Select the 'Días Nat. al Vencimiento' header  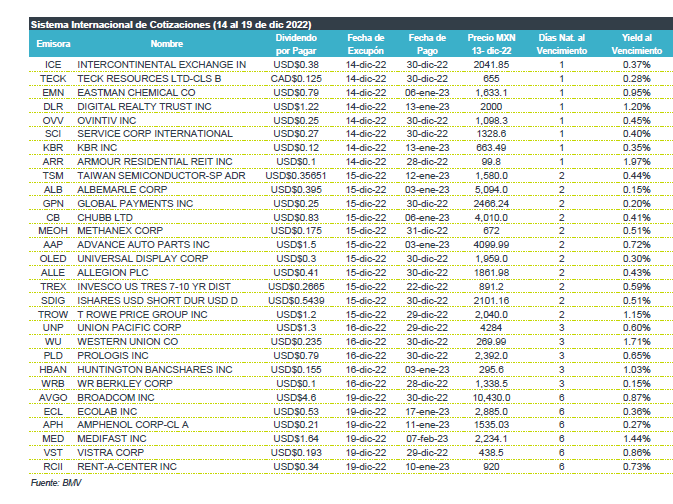tap(561, 44)
